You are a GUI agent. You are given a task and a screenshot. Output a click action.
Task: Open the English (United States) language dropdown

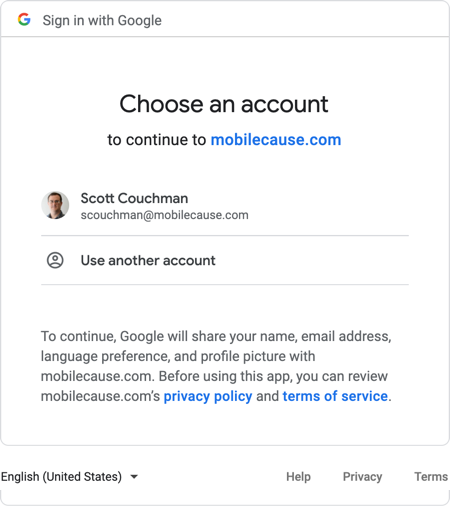pos(69,477)
